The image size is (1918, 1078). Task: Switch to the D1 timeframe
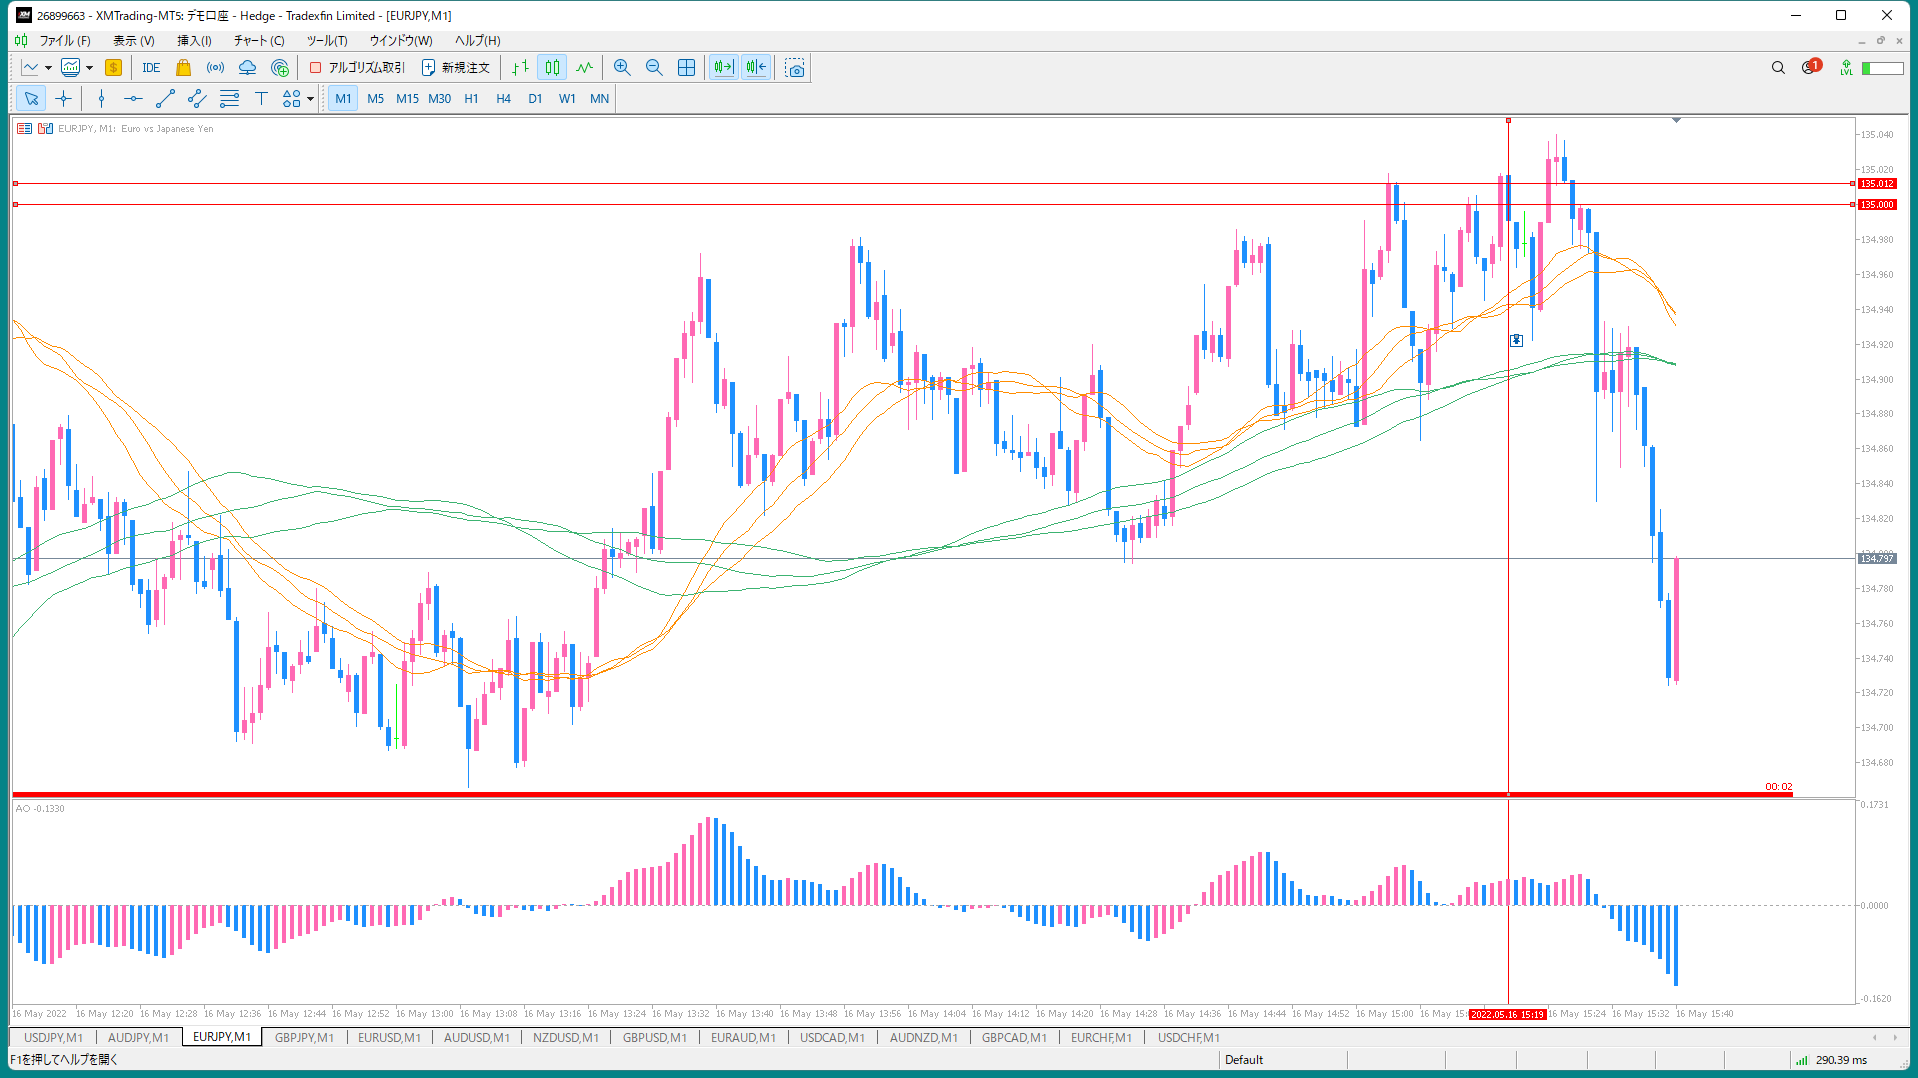coord(535,98)
